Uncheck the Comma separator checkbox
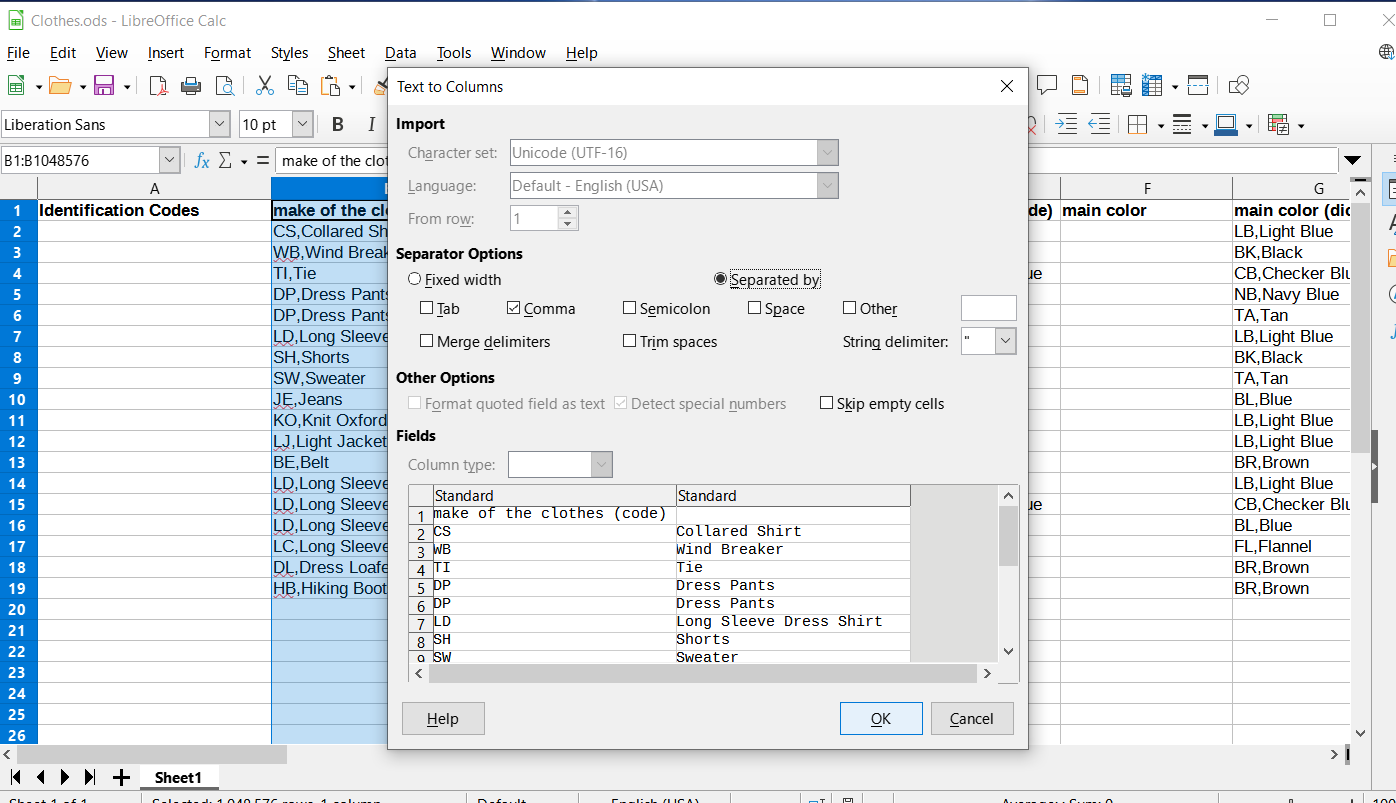Viewport: 1396px width, 803px height. [x=514, y=309]
